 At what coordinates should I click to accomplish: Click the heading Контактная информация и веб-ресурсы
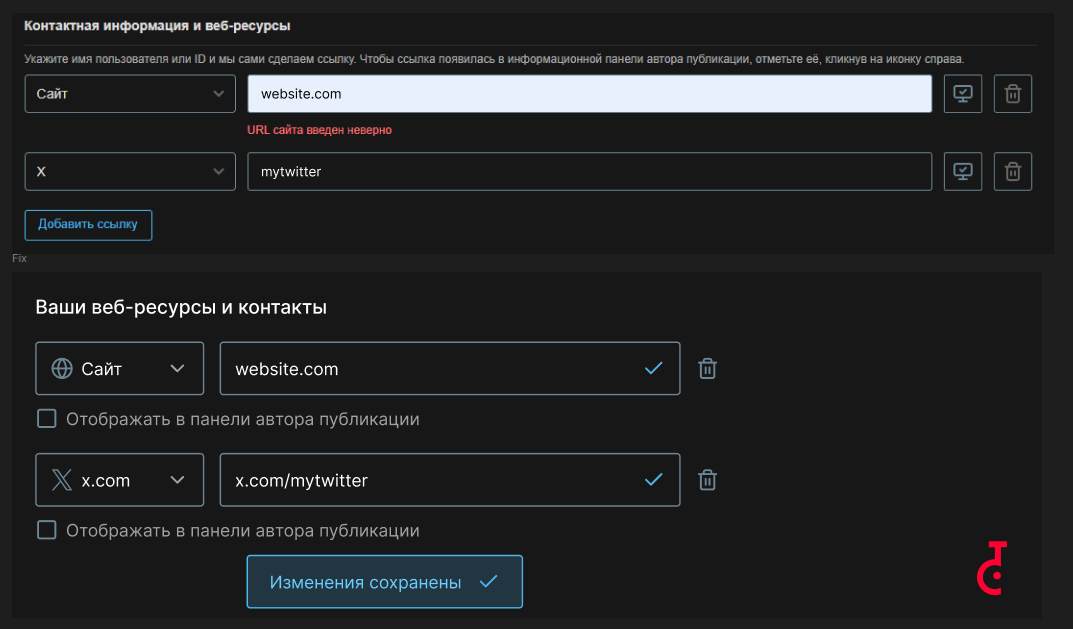pyautogui.click(x=157, y=26)
